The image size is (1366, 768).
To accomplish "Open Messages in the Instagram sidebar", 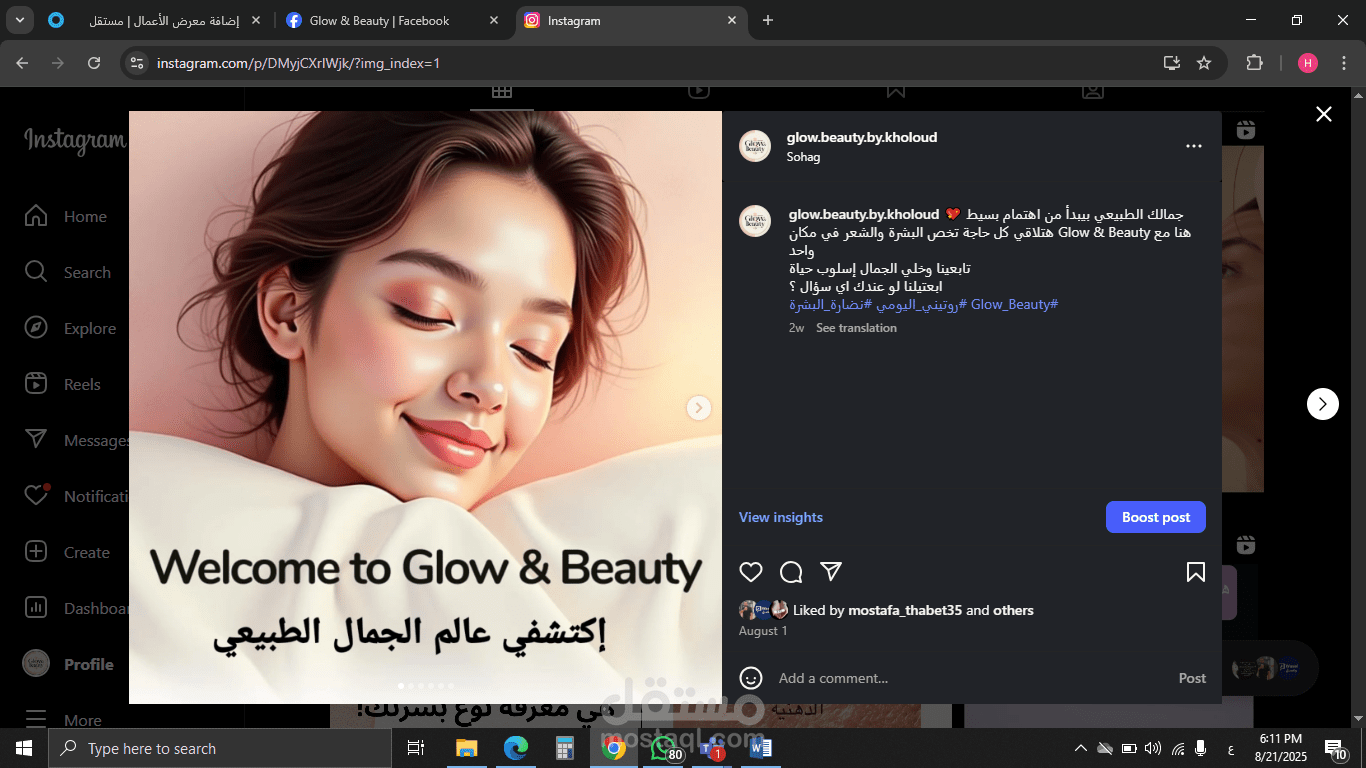I will coord(76,440).
